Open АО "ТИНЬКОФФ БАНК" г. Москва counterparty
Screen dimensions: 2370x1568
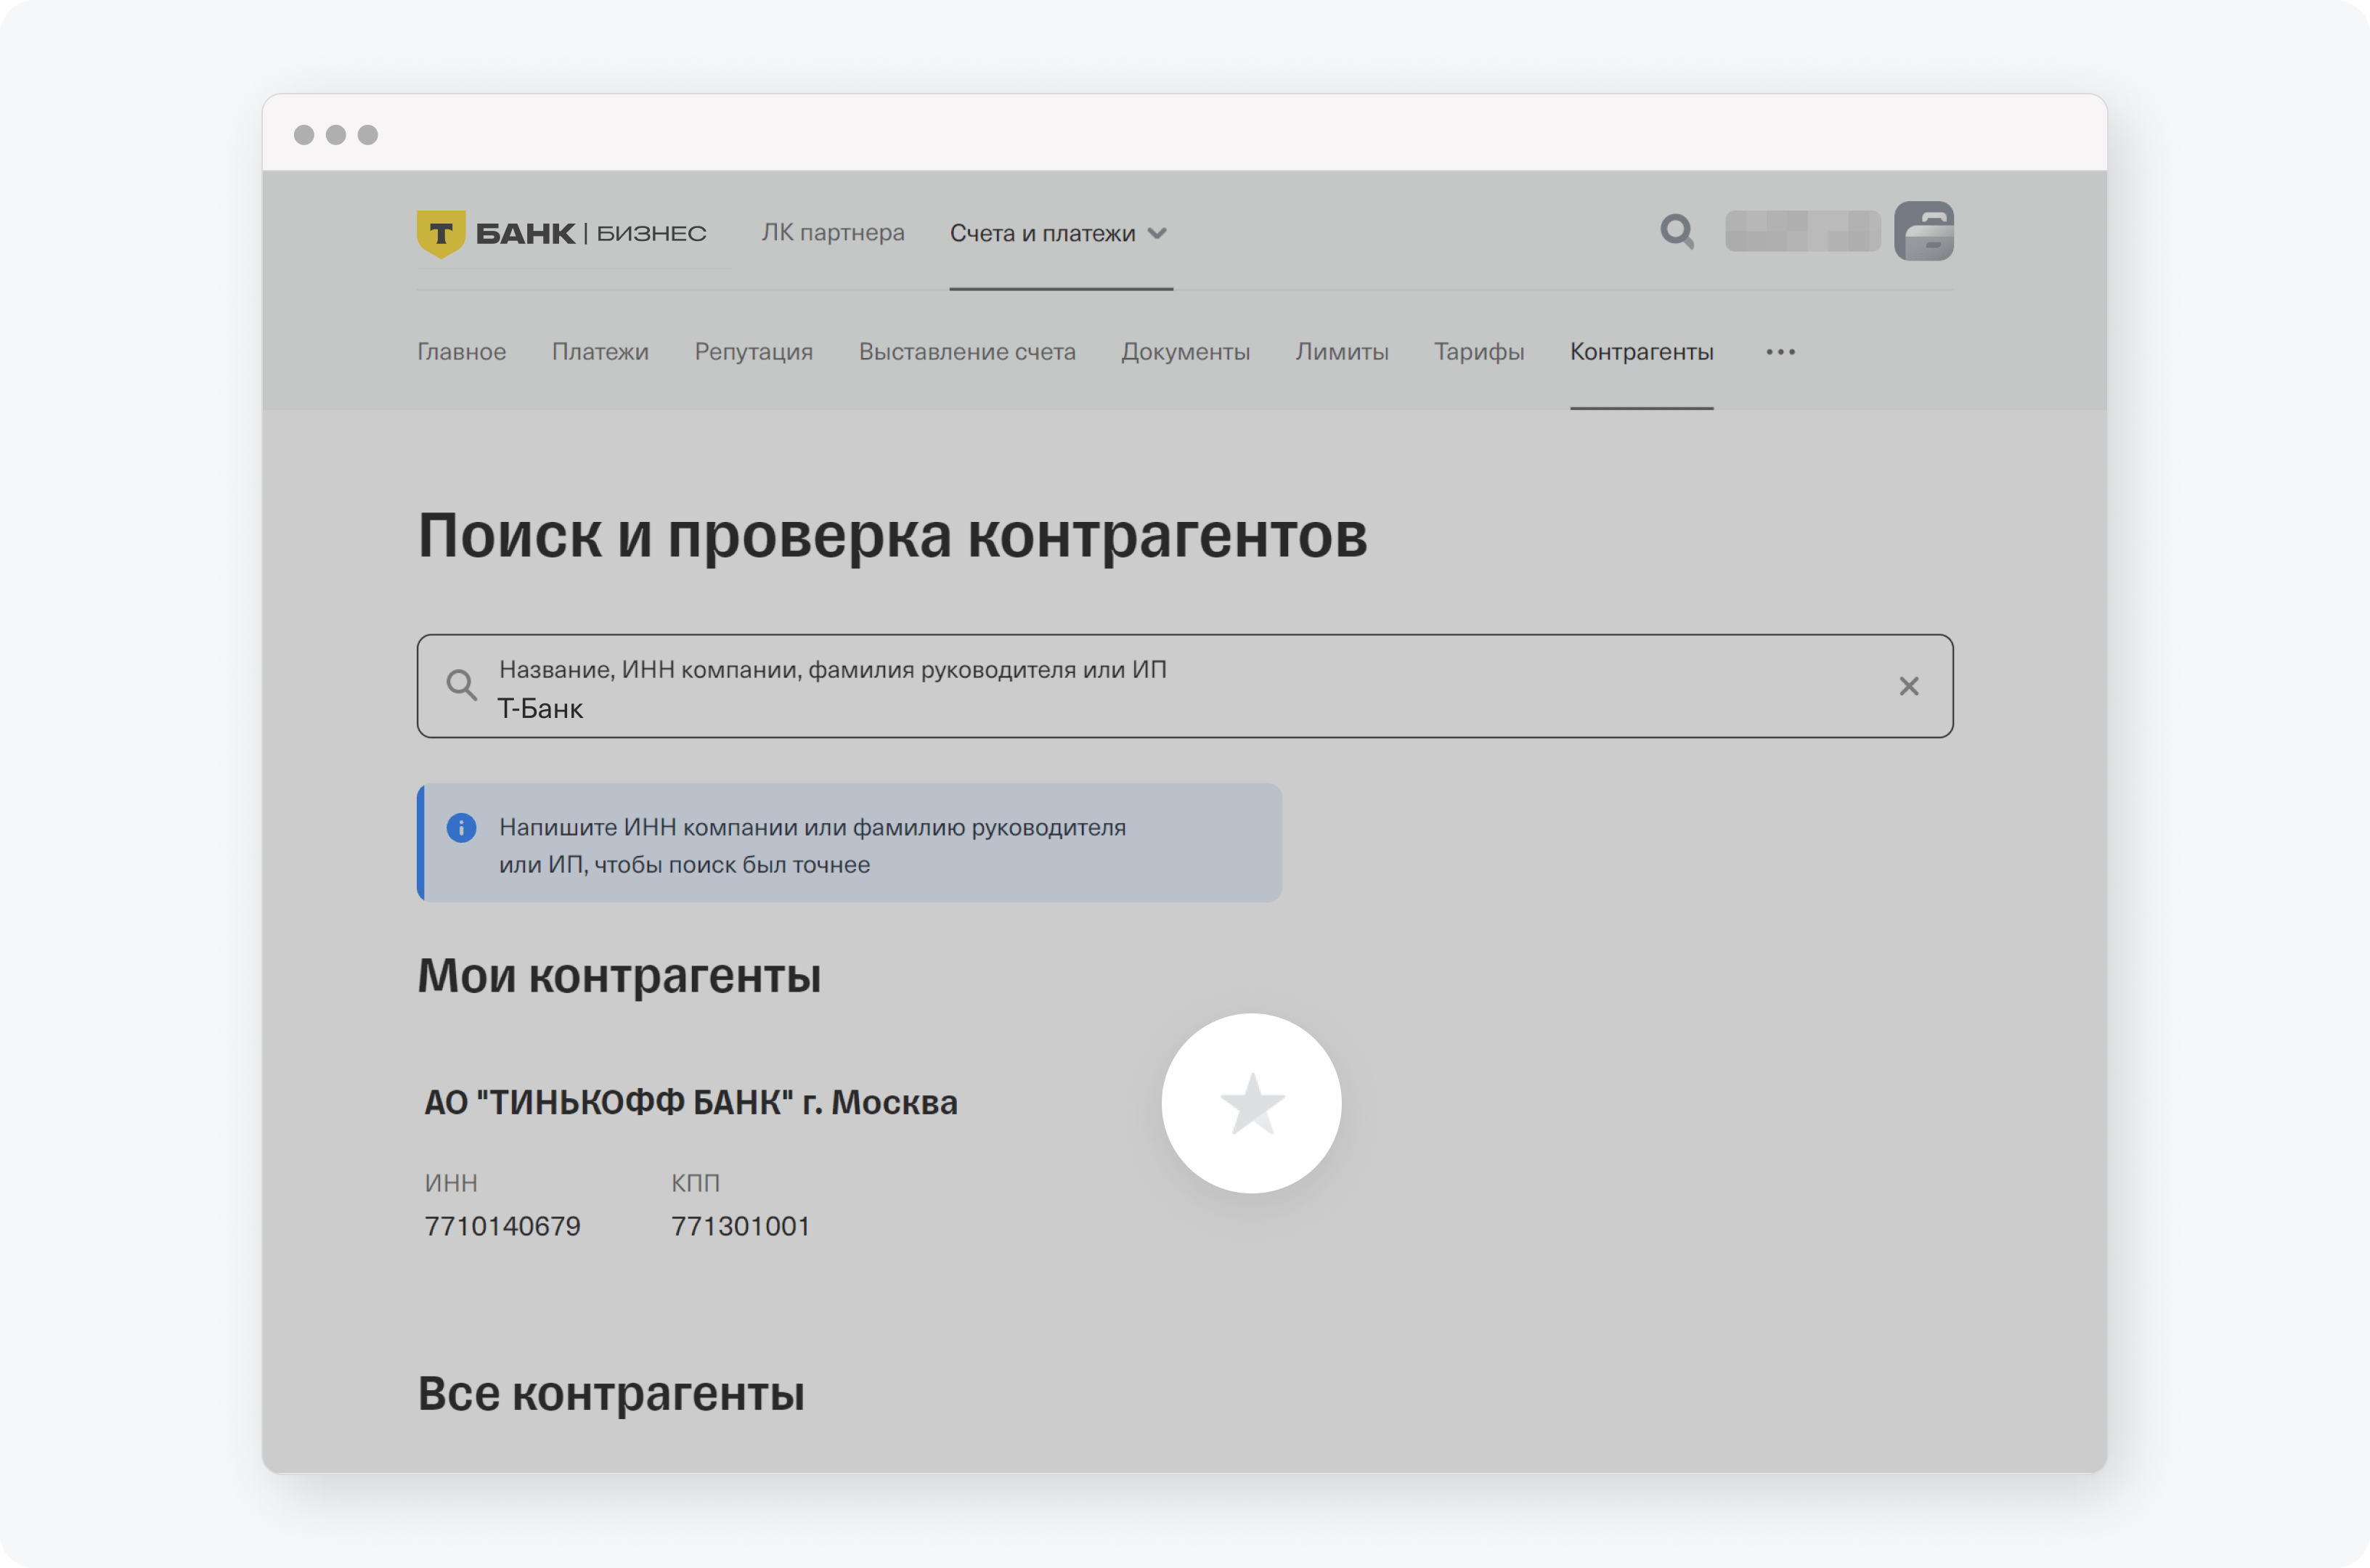691,1102
